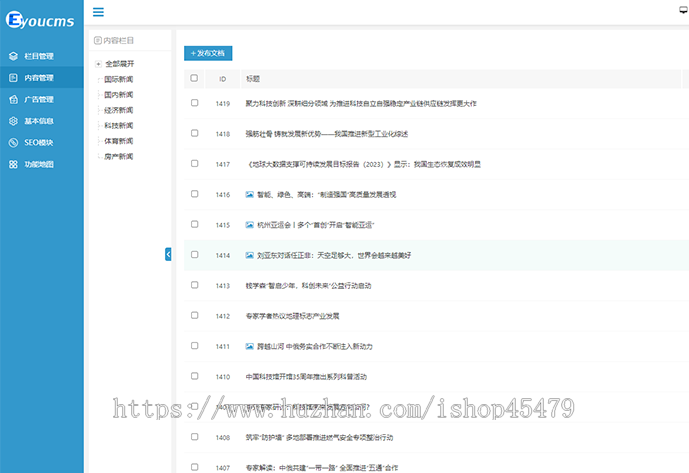Click the ID cell 1410

coord(223,377)
